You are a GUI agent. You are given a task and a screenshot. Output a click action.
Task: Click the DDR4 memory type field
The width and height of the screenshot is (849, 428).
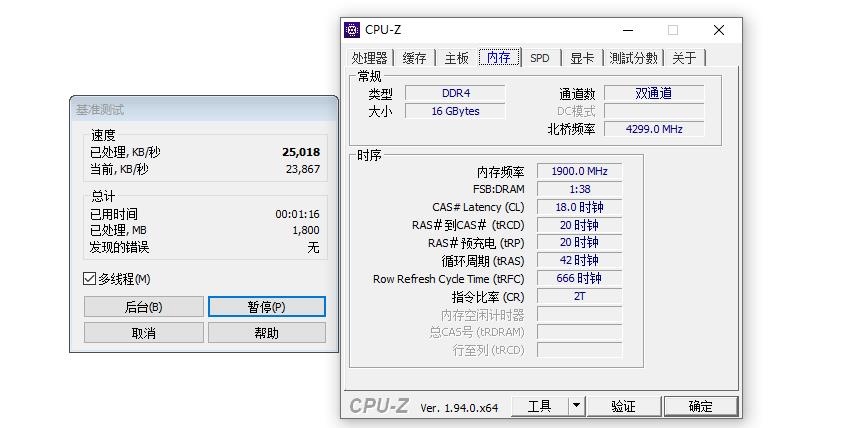click(455, 93)
